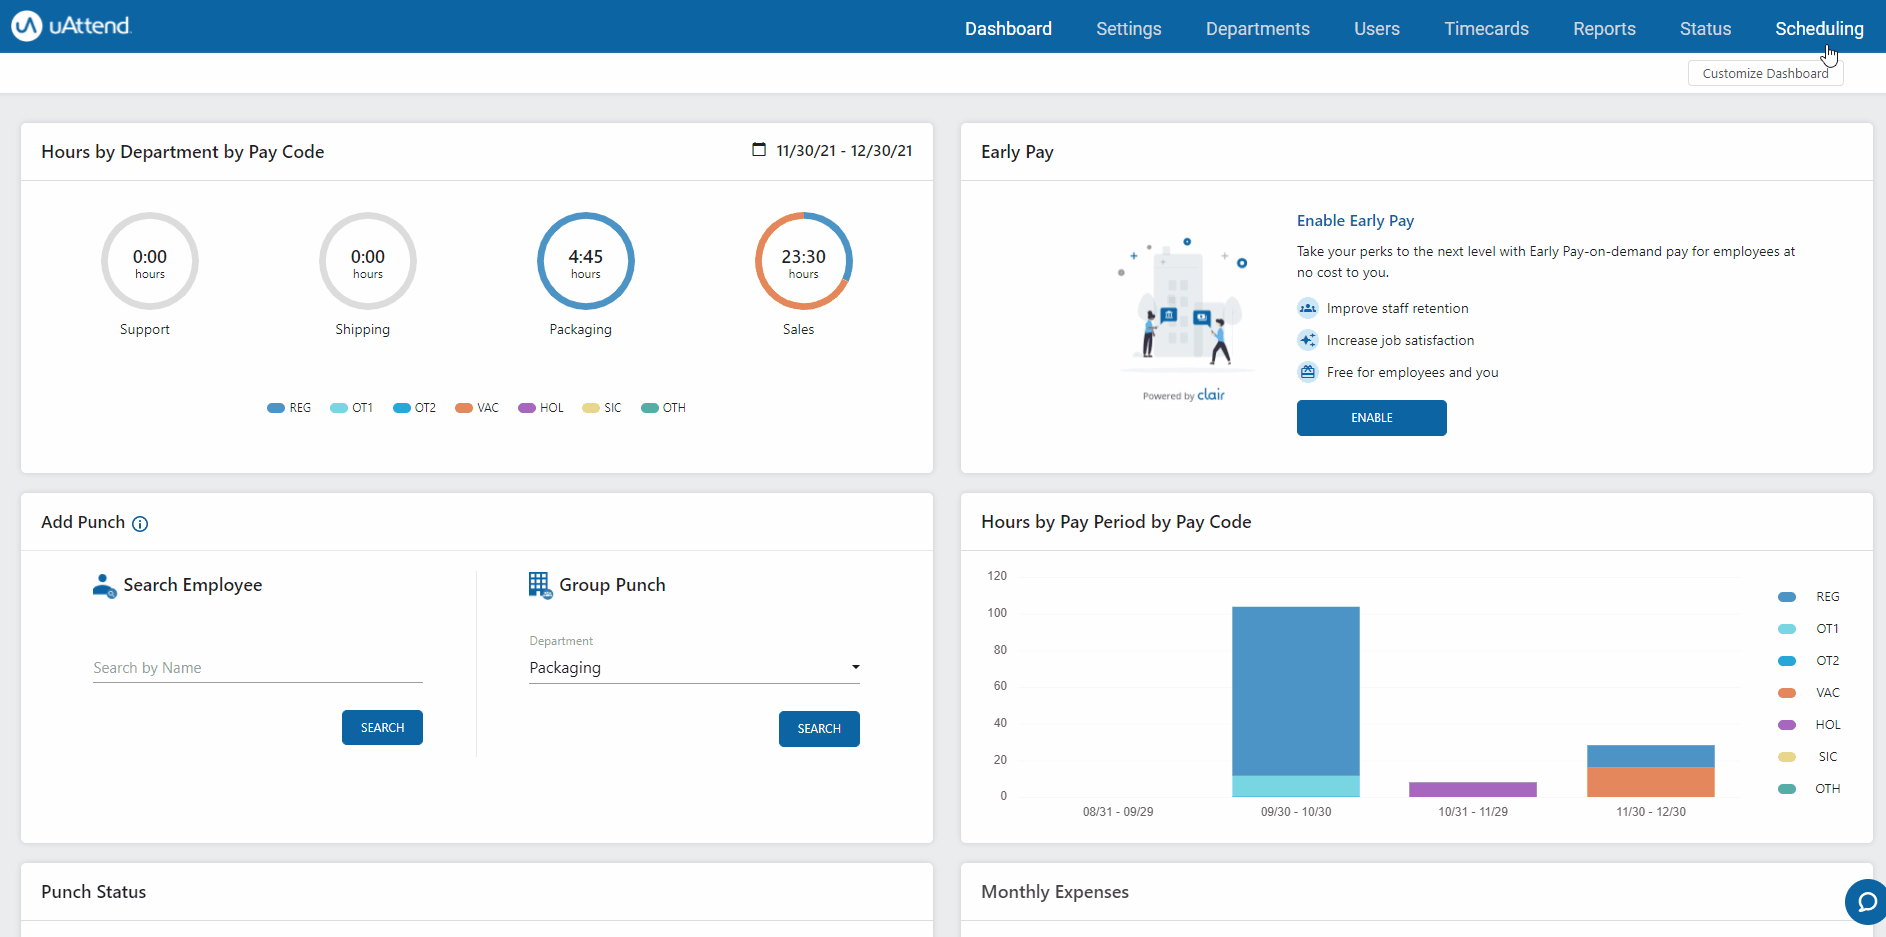This screenshot has width=1886, height=937.
Task: Click the Sales hours donut chart
Action: click(803, 261)
